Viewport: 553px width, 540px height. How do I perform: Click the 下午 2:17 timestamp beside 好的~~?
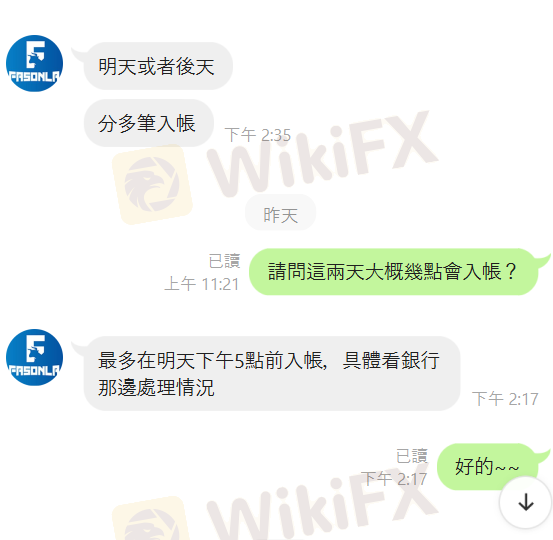pos(395,479)
